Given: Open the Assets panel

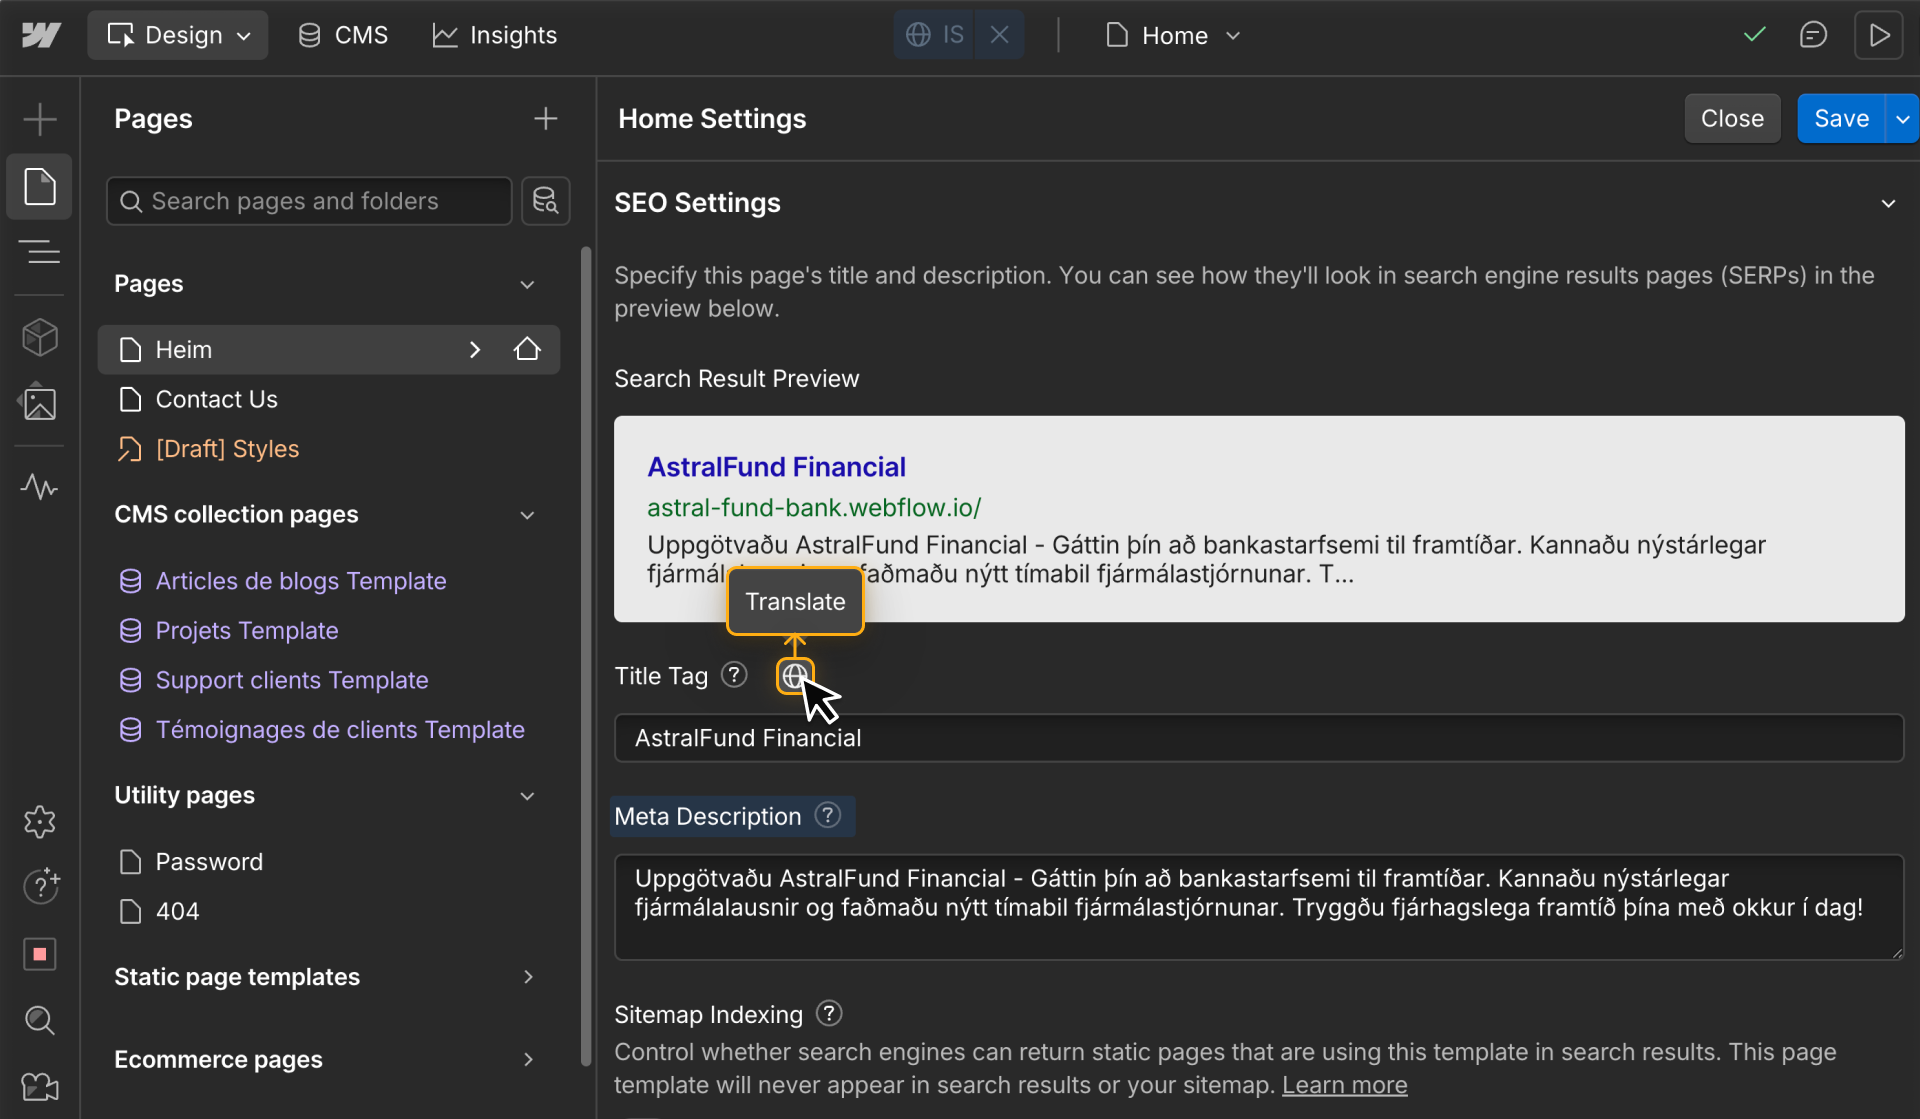Looking at the screenshot, I should click(x=40, y=403).
